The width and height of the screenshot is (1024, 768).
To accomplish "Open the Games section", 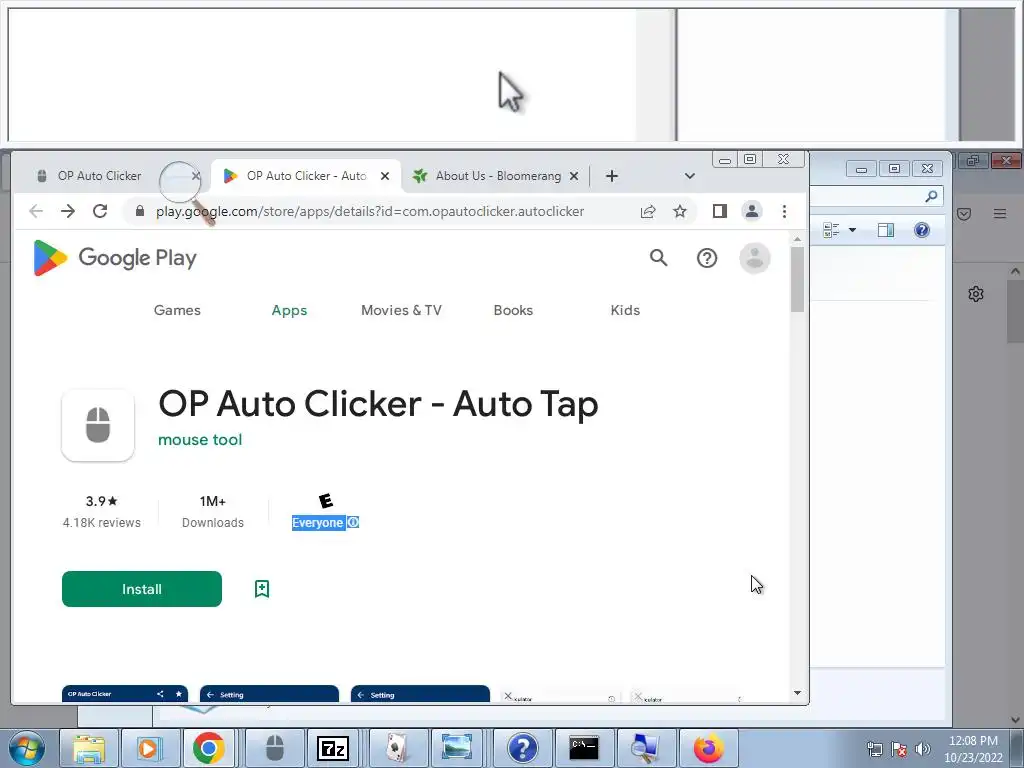I will (177, 310).
